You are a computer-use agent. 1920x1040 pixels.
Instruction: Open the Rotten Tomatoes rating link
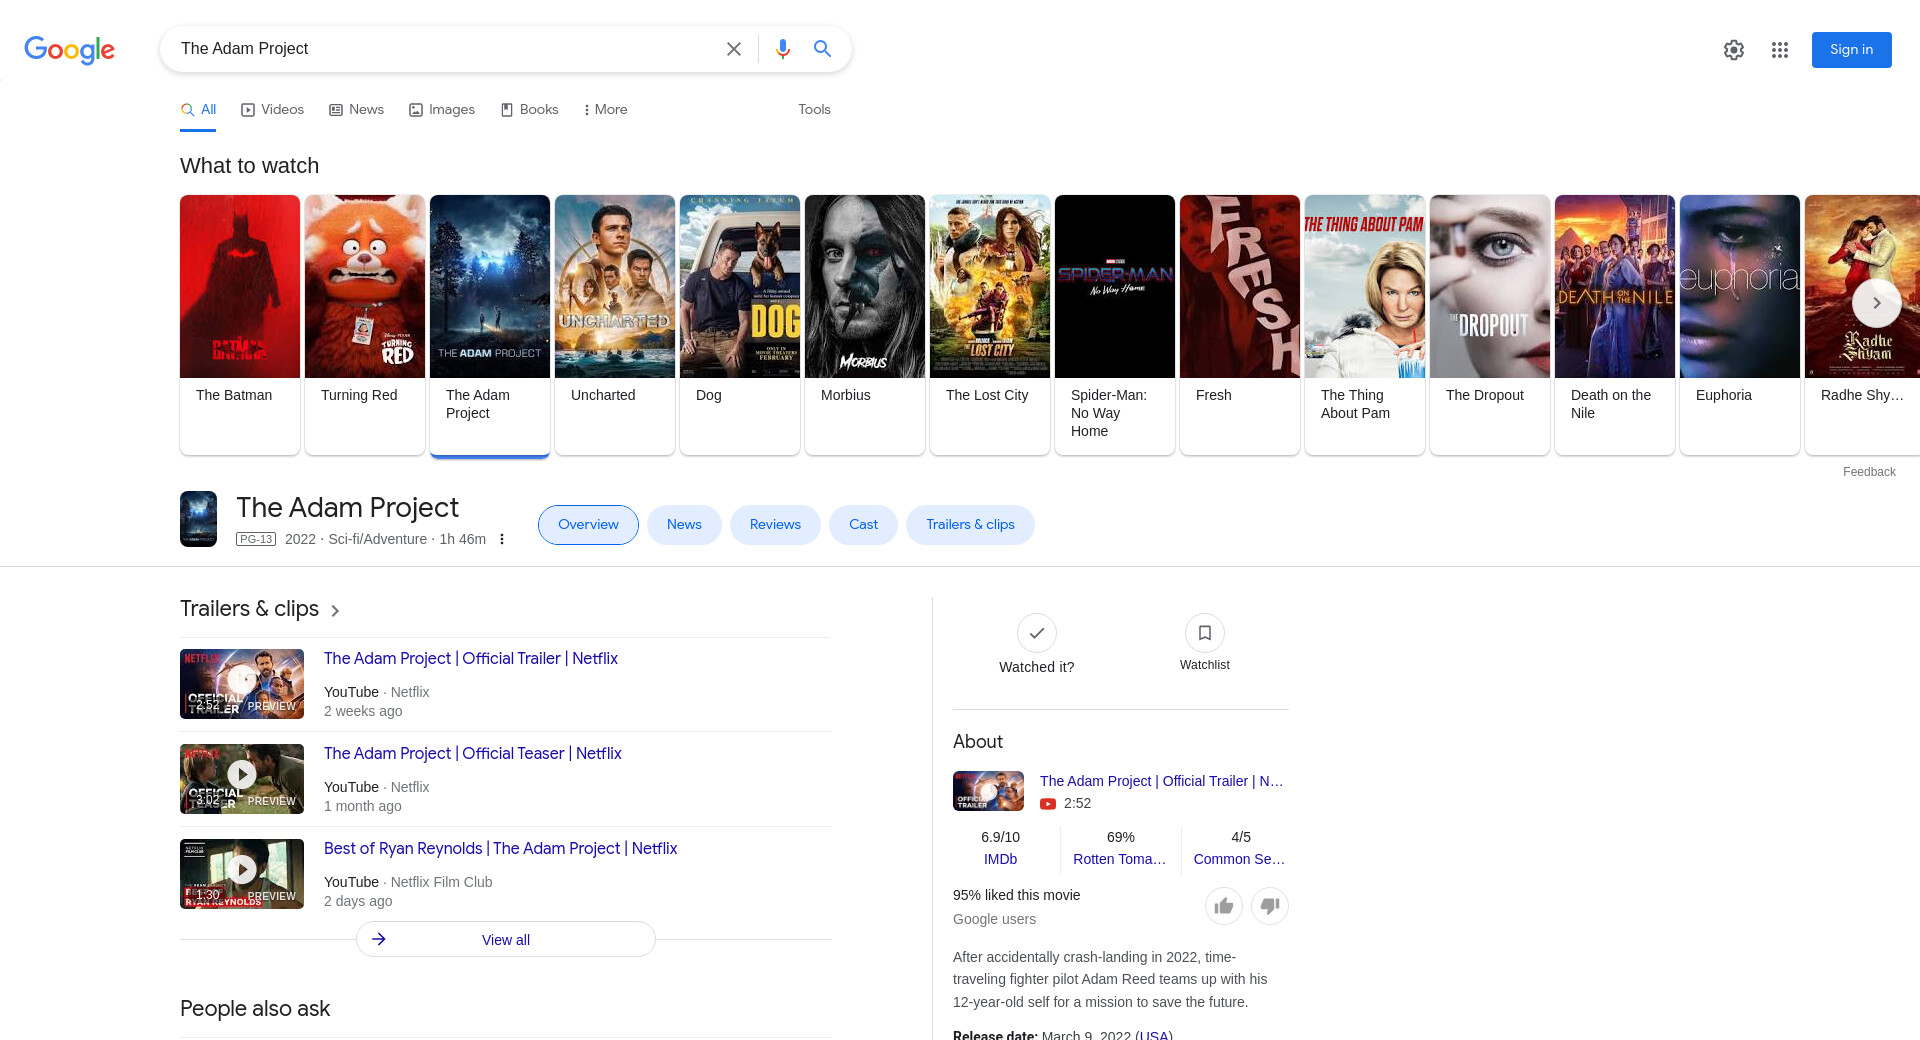[1119, 859]
